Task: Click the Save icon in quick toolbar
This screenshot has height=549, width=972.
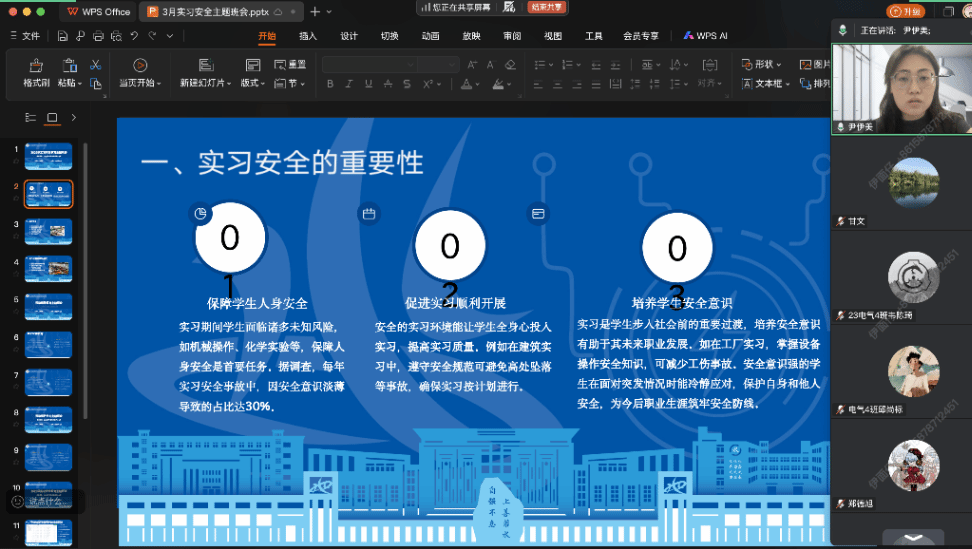Action: tap(63, 36)
